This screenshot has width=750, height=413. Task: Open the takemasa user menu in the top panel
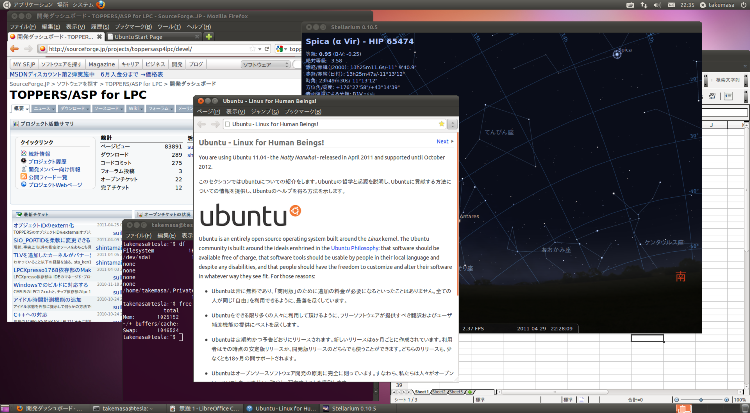pyautogui.click(x=717, y=5)
